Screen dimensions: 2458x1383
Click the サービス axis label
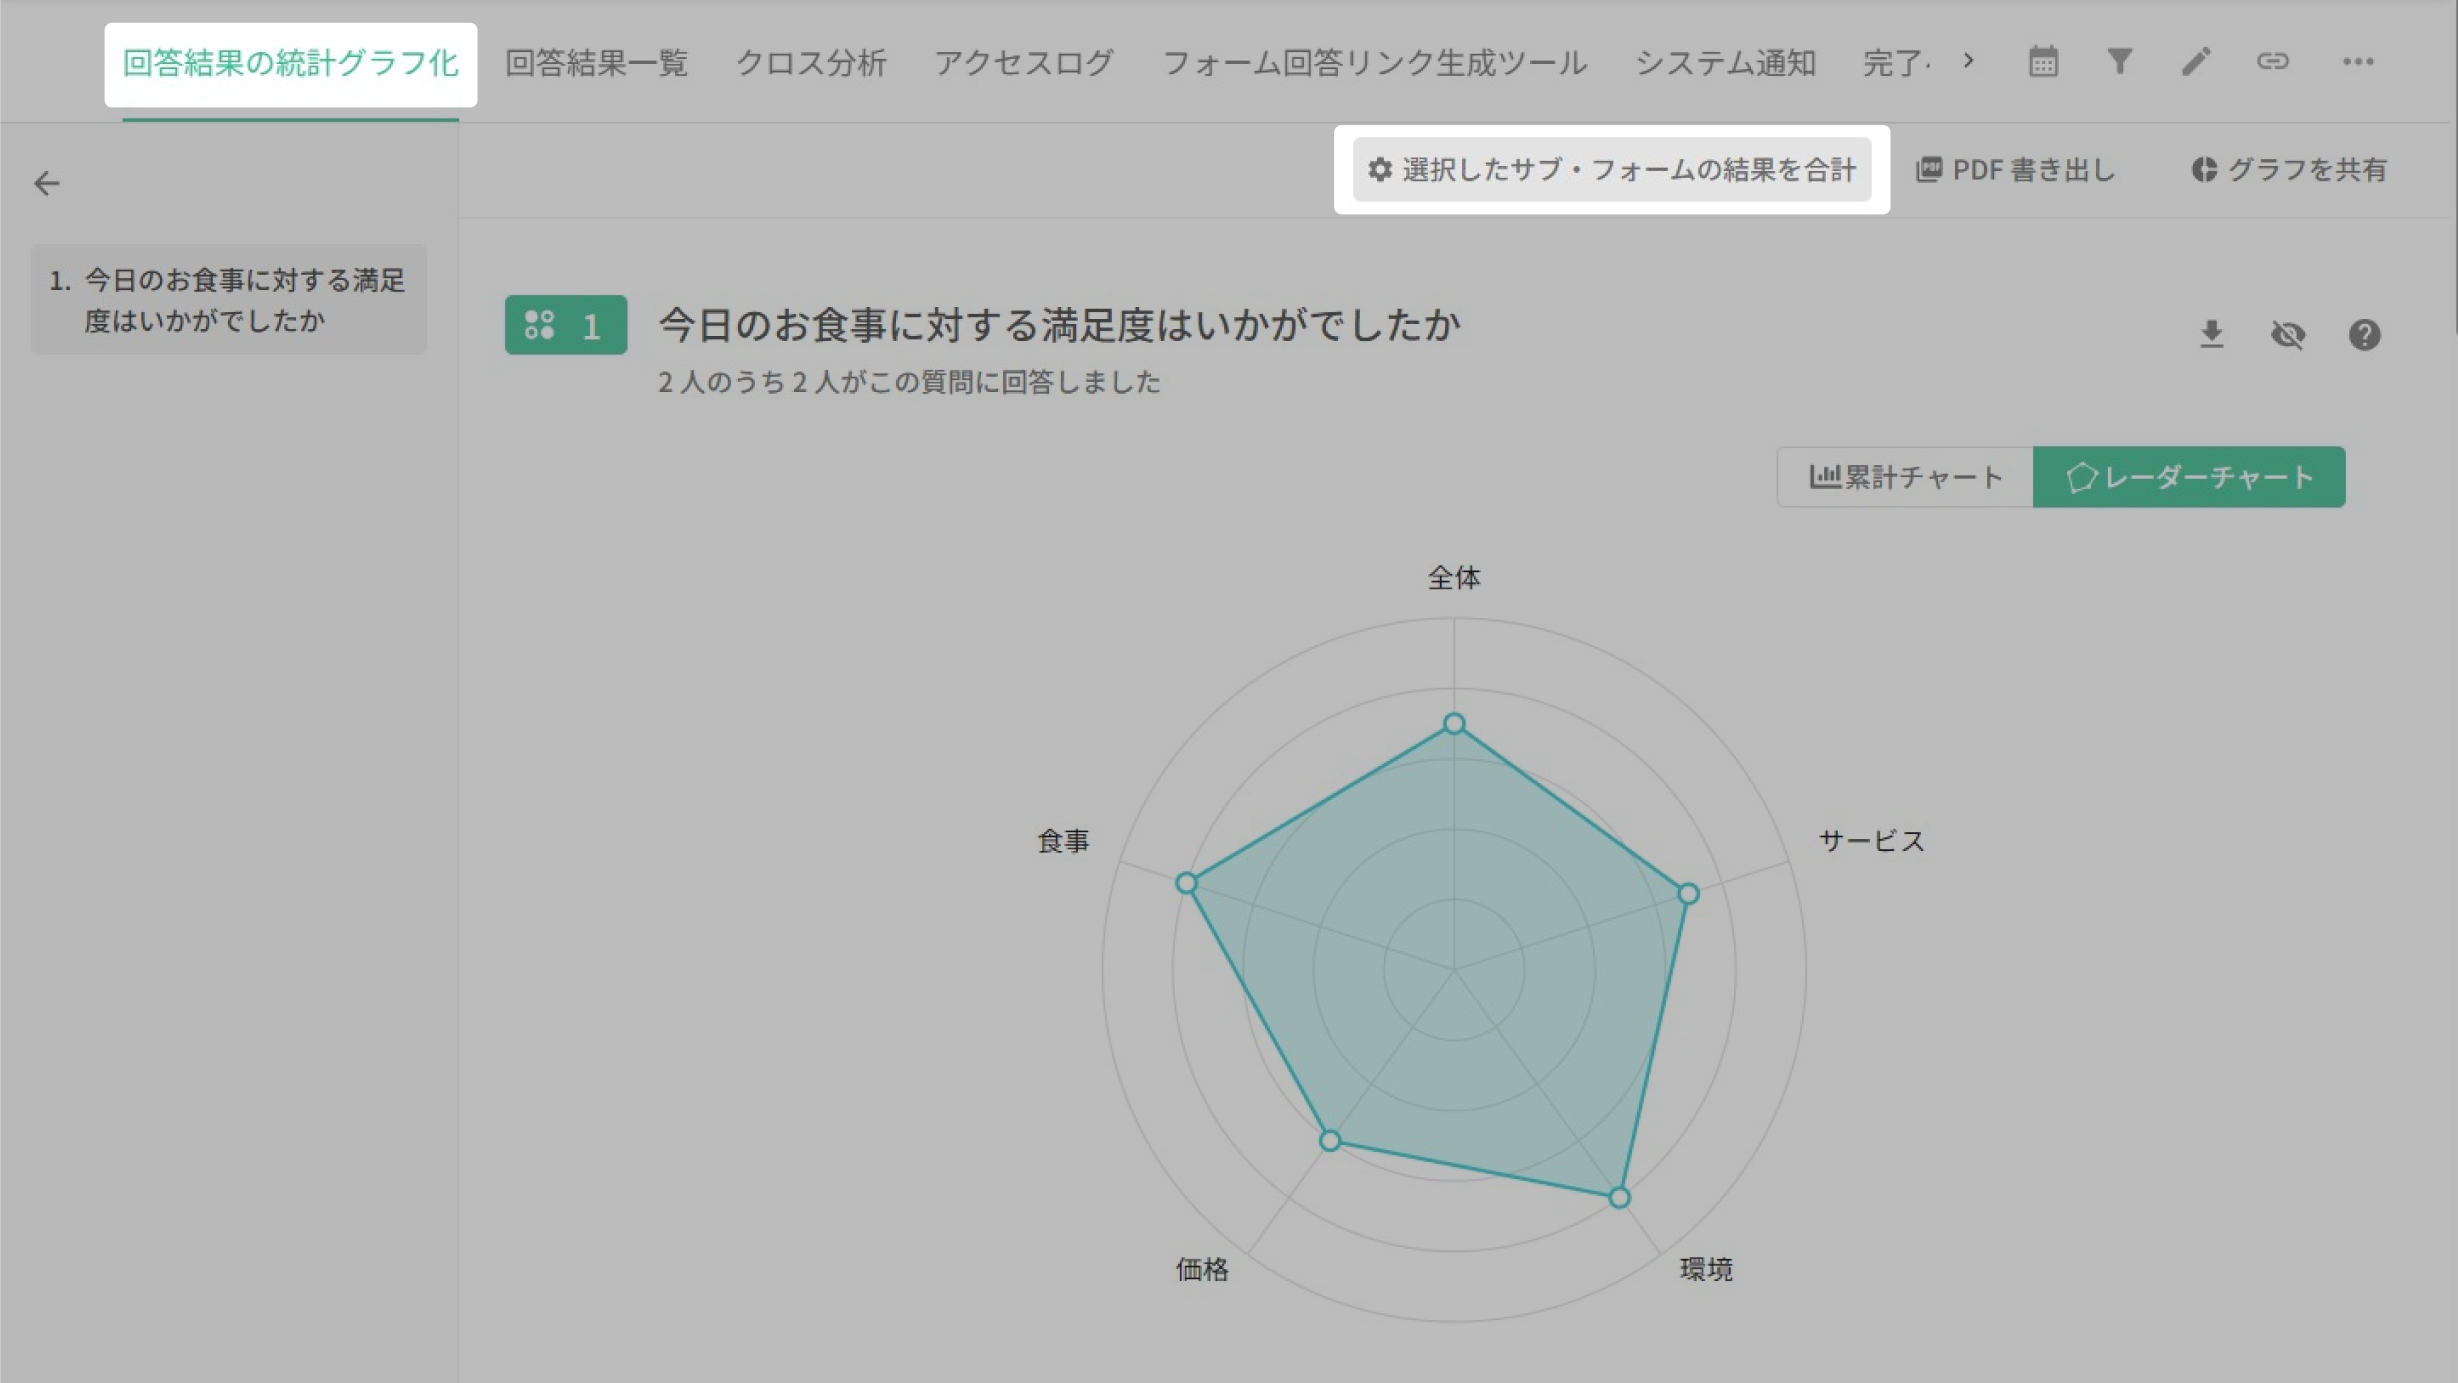pos(1871,841)
